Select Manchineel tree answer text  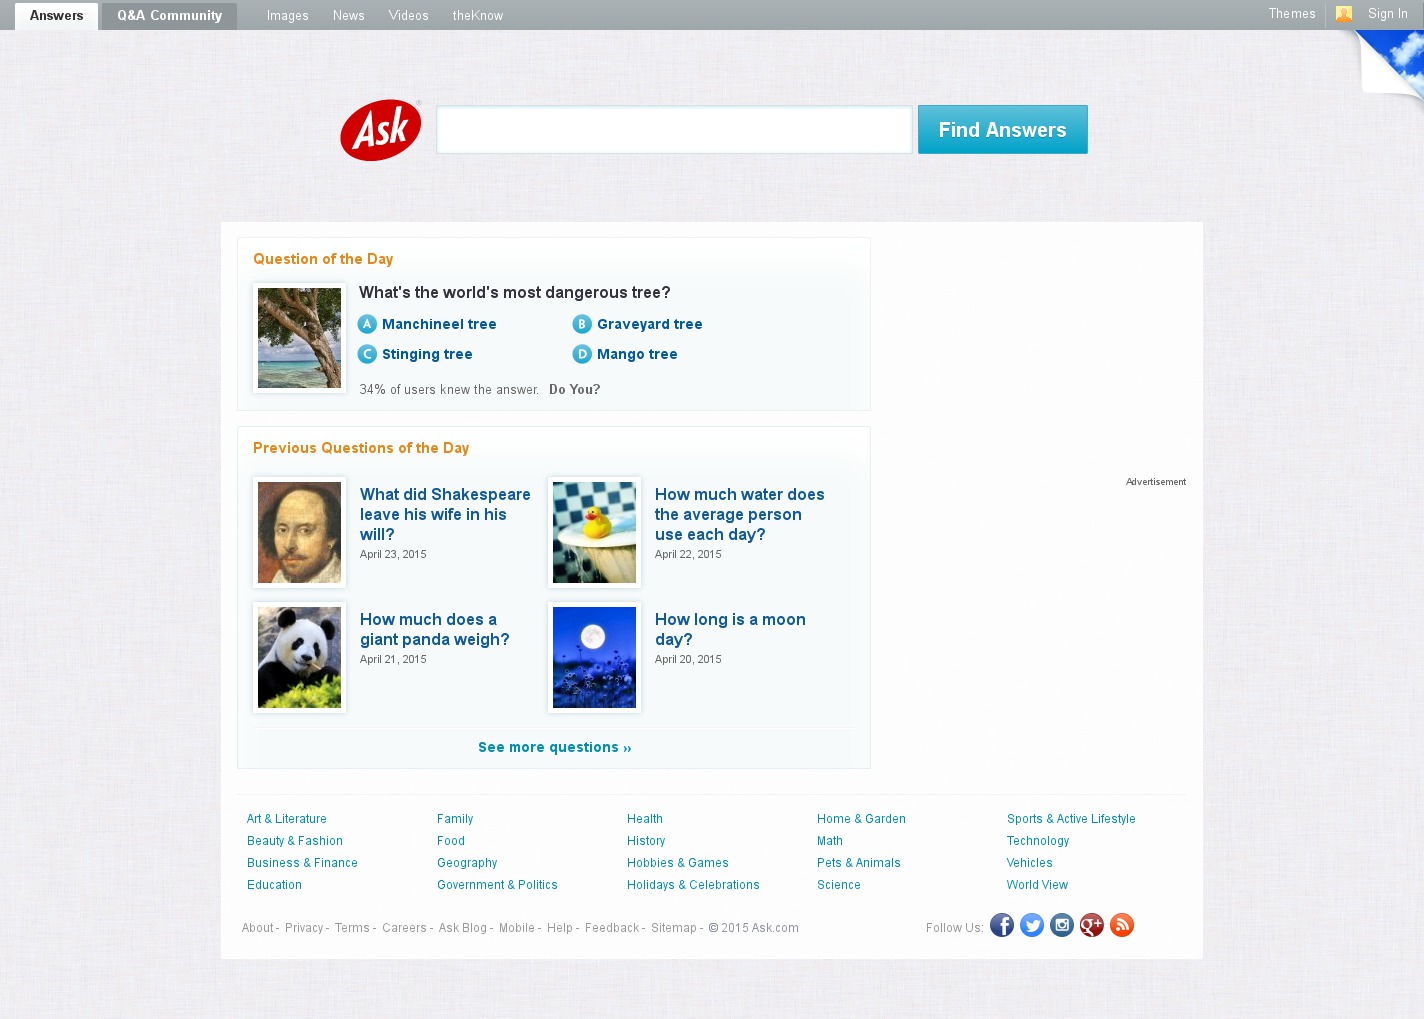pos(439,324)
